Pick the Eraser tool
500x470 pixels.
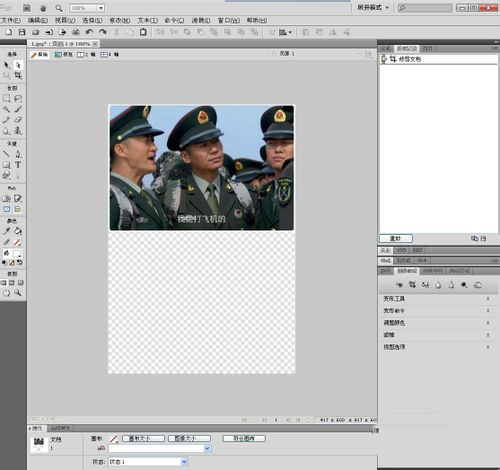pyautogui.click(x=18, y=120)
